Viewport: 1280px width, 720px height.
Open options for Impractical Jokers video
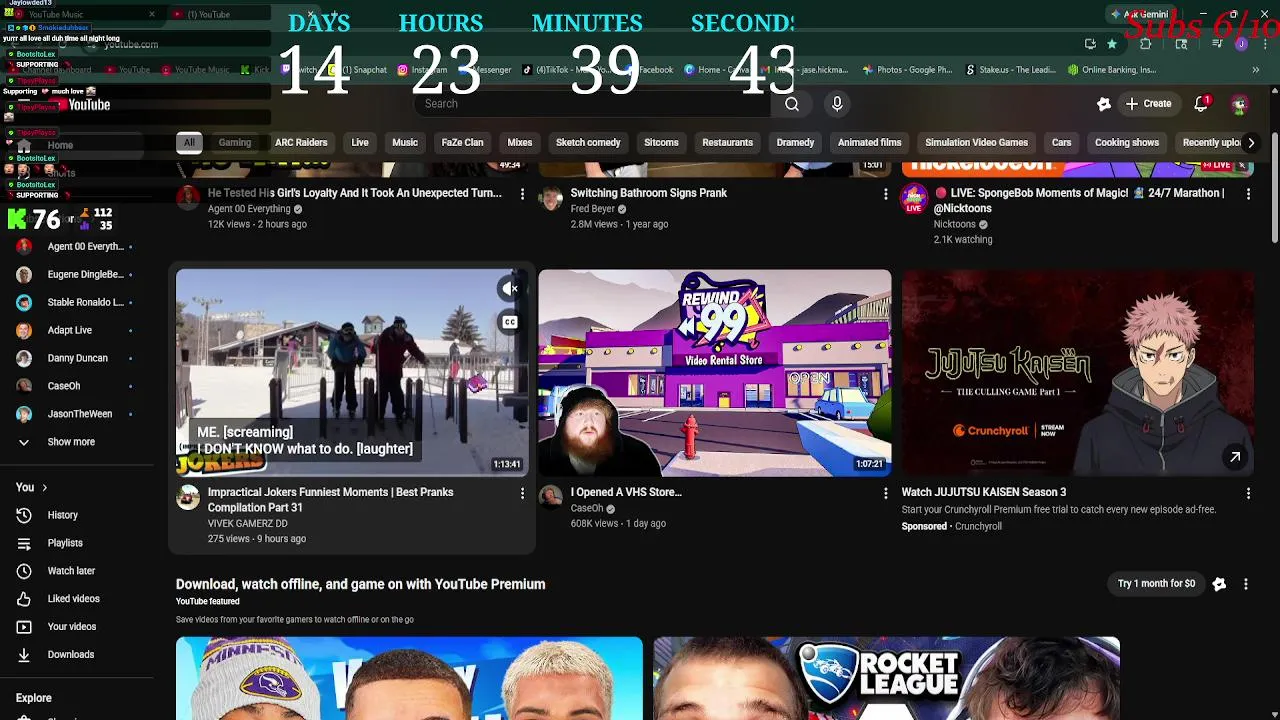point(522,493)
